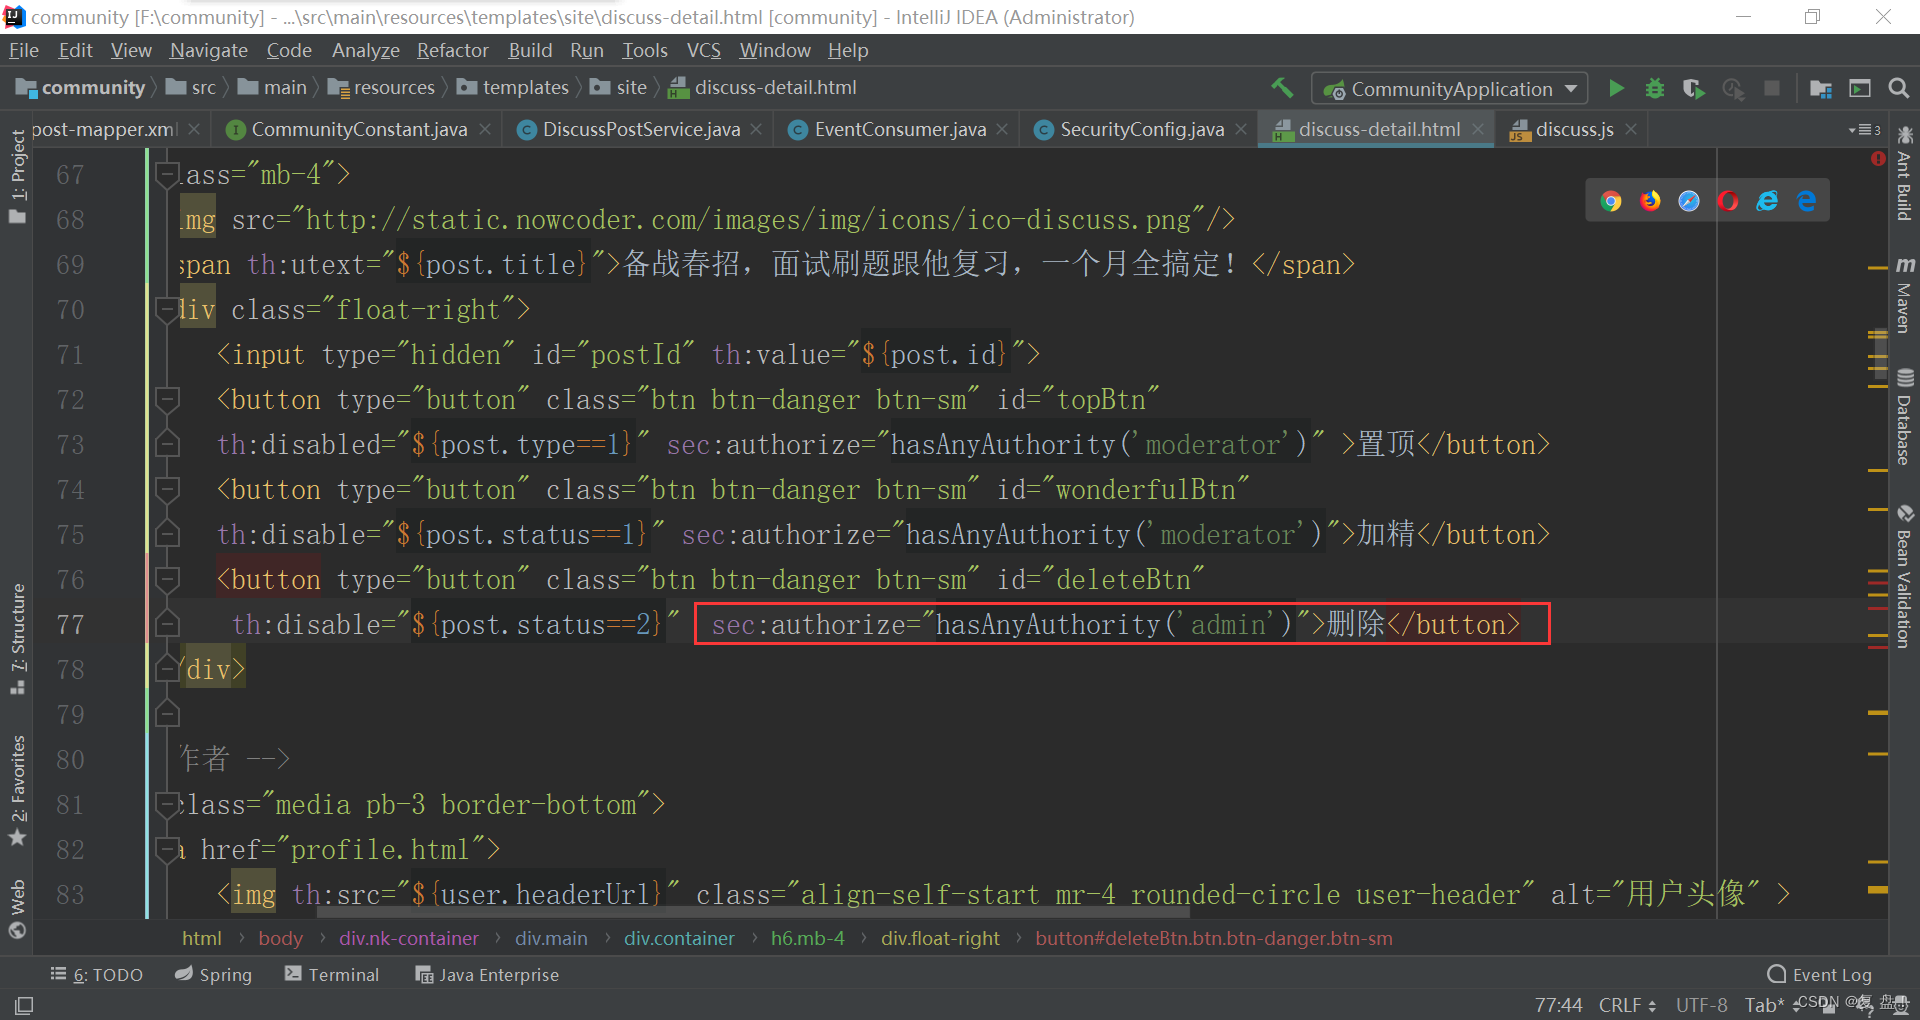Open Project Structure icon in toolbar

1821,88
